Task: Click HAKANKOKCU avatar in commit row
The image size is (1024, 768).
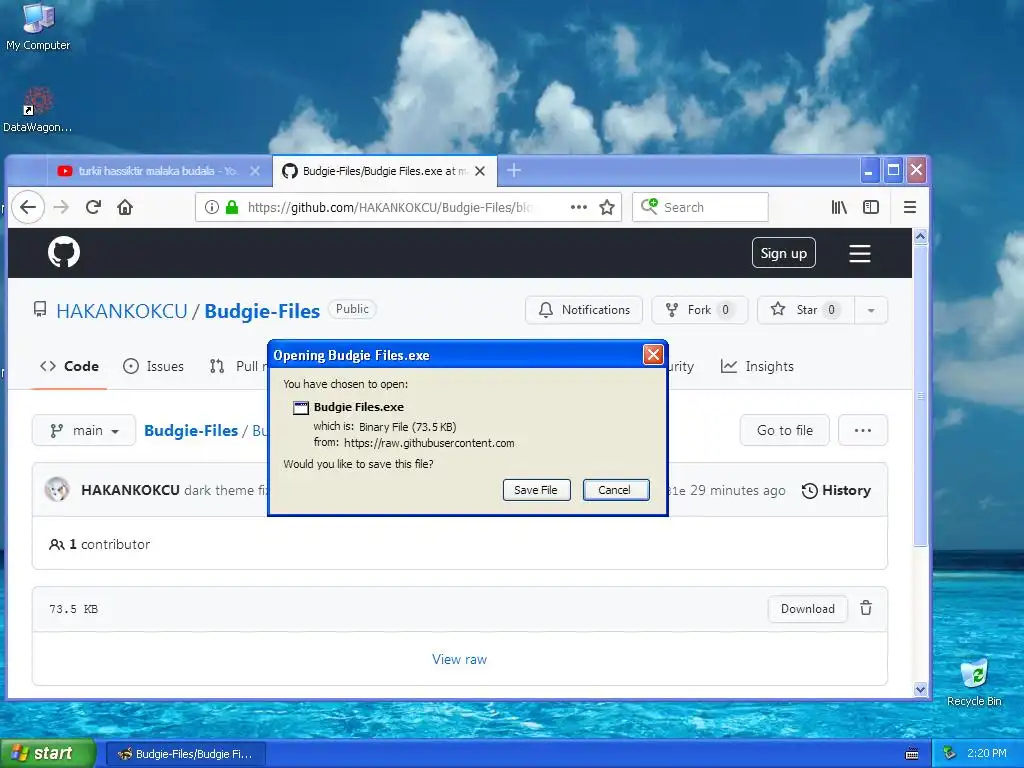Action: [57, 490]
